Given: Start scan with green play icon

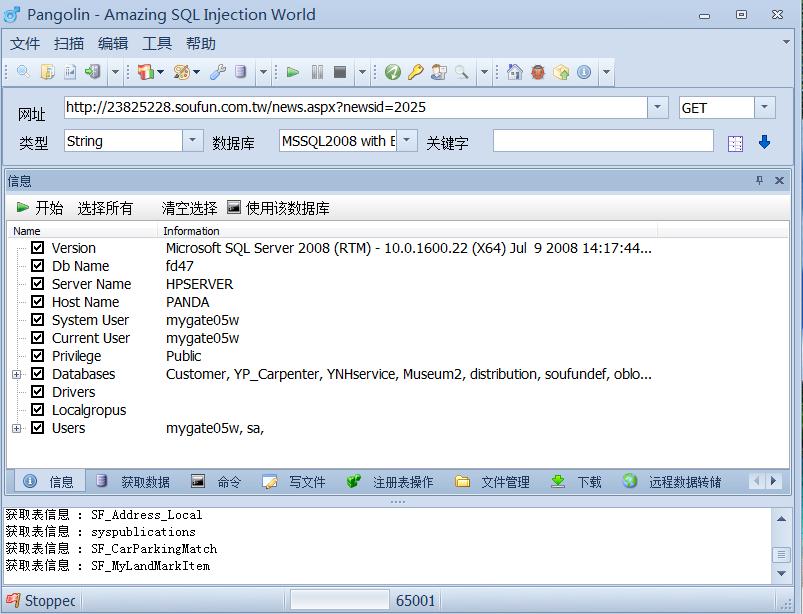Looking at the screenshot, I should (x=293, y=72).
